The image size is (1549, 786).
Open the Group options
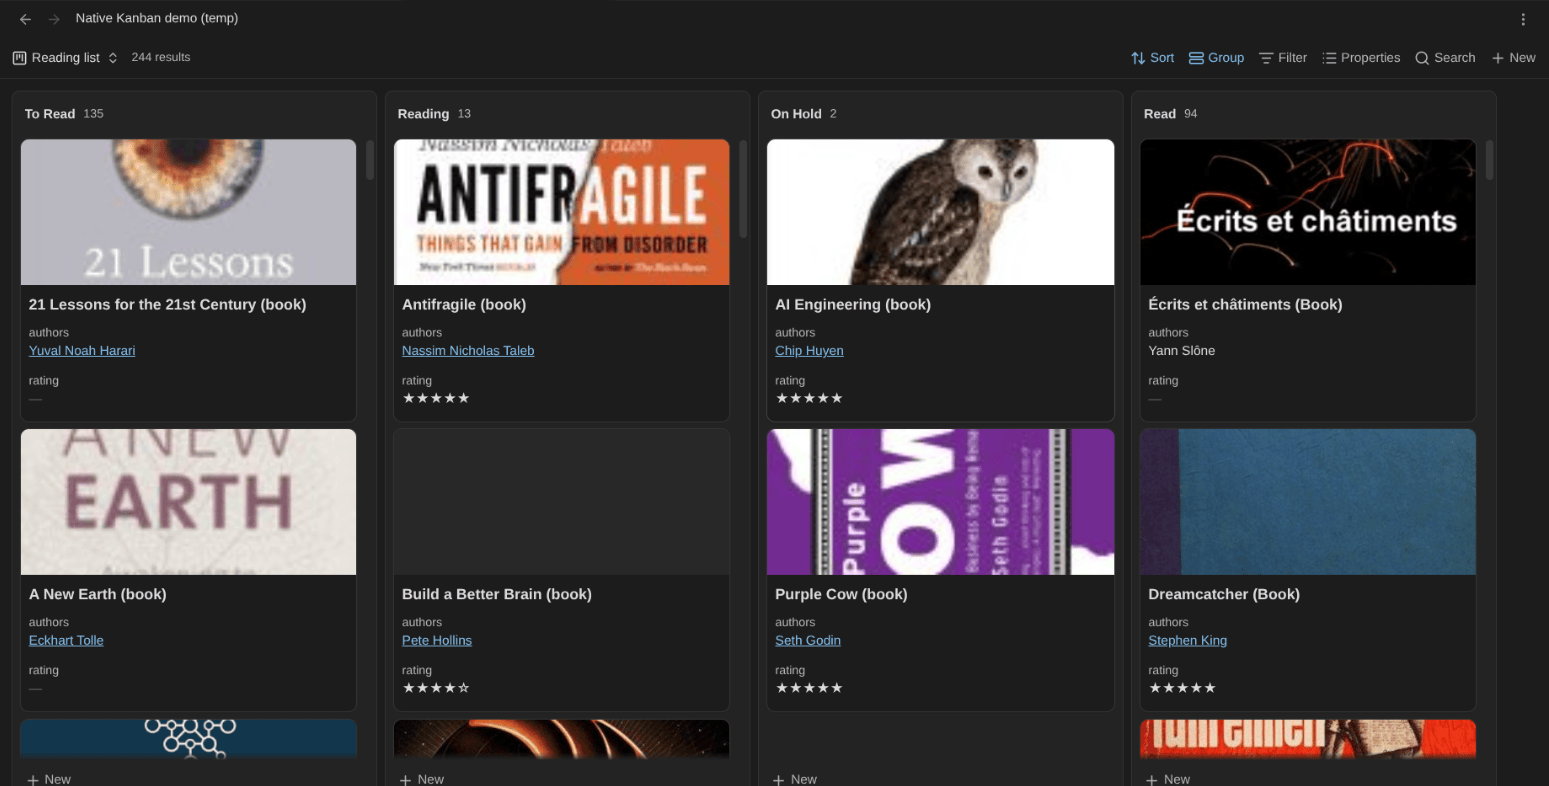pyautogui.click(x=1216, y=58)
